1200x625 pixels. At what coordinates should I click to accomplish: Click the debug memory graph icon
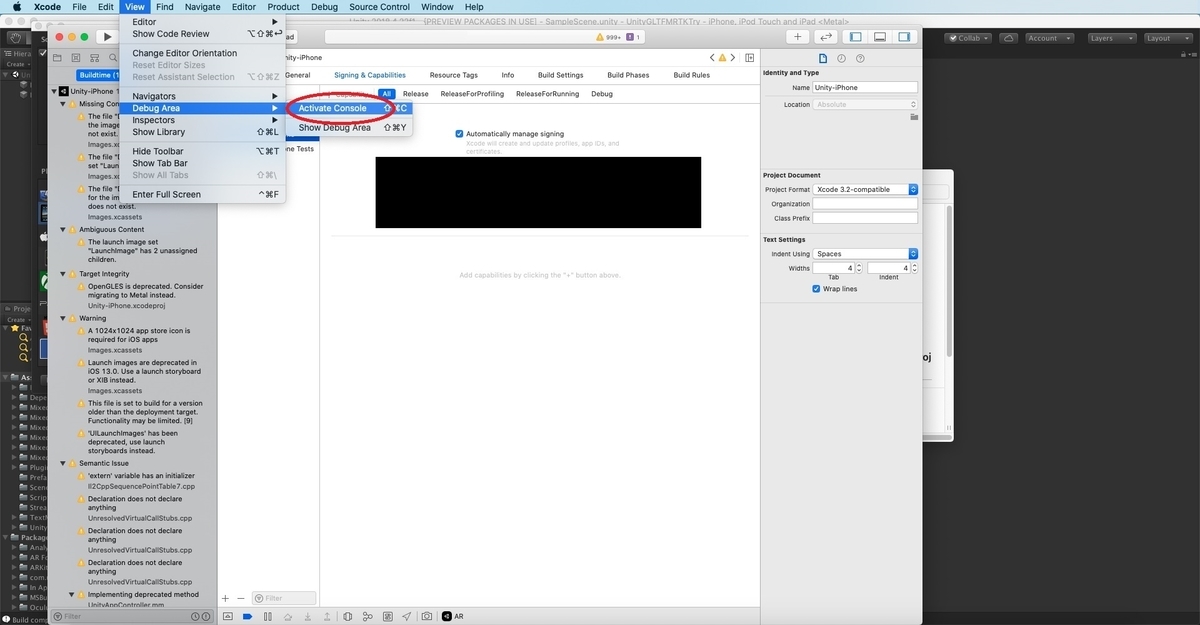[x=368, y=616]
